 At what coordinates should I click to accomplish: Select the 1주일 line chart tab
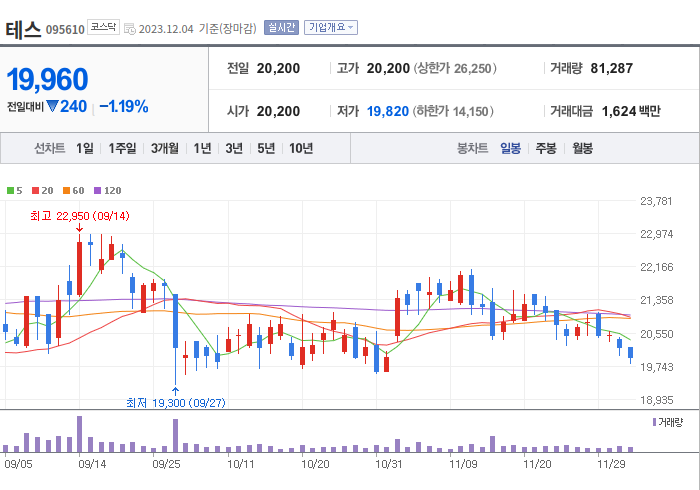click(x=122, y=148)
